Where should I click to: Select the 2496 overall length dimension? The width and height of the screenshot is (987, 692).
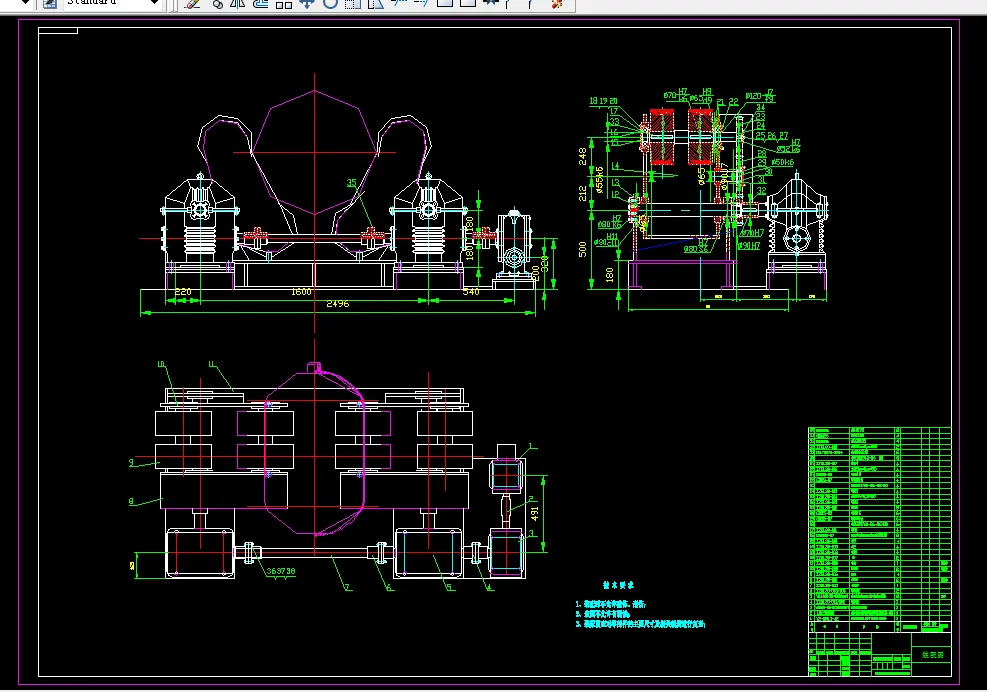(337, 304)
